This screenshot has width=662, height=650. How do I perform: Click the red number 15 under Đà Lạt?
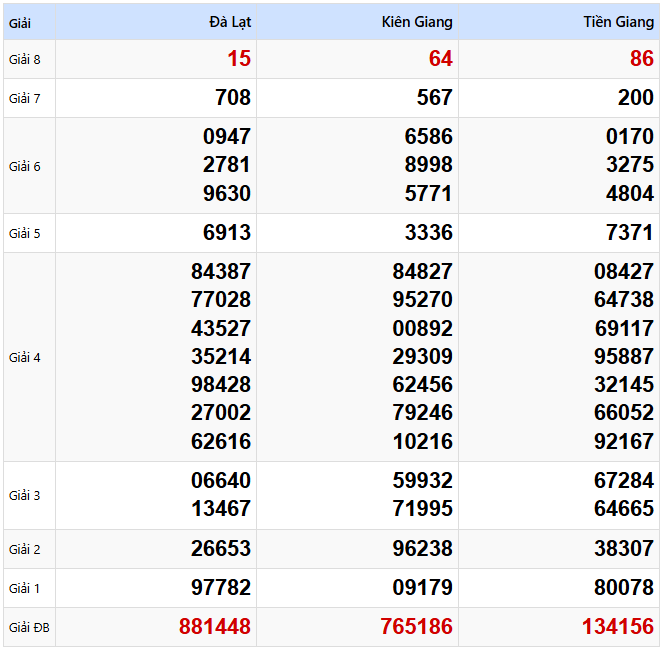click(x=239, y=59)
